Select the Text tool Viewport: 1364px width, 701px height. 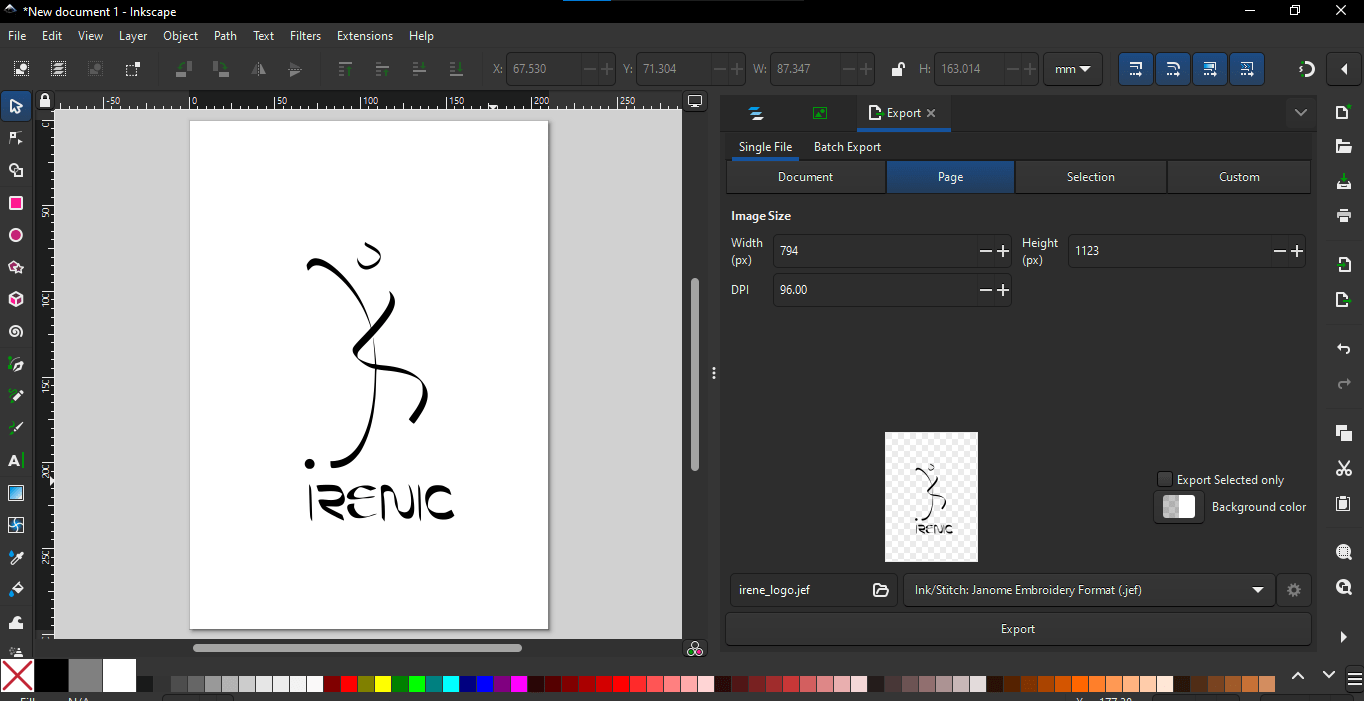pos(16,461)
